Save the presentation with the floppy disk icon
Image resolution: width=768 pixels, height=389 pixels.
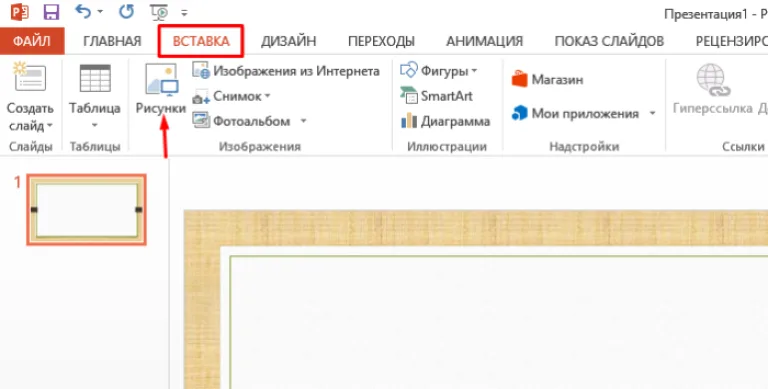[x=51, y=12]
